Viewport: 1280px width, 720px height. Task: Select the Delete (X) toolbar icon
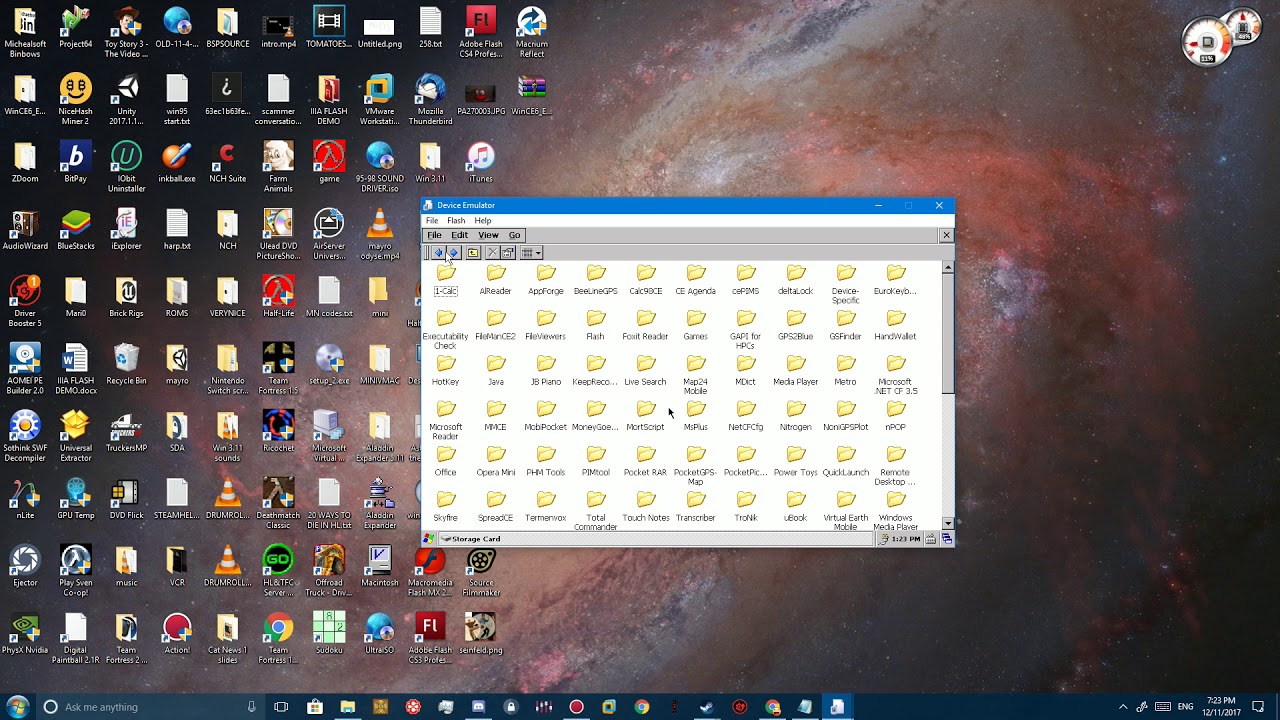point(492,253)
